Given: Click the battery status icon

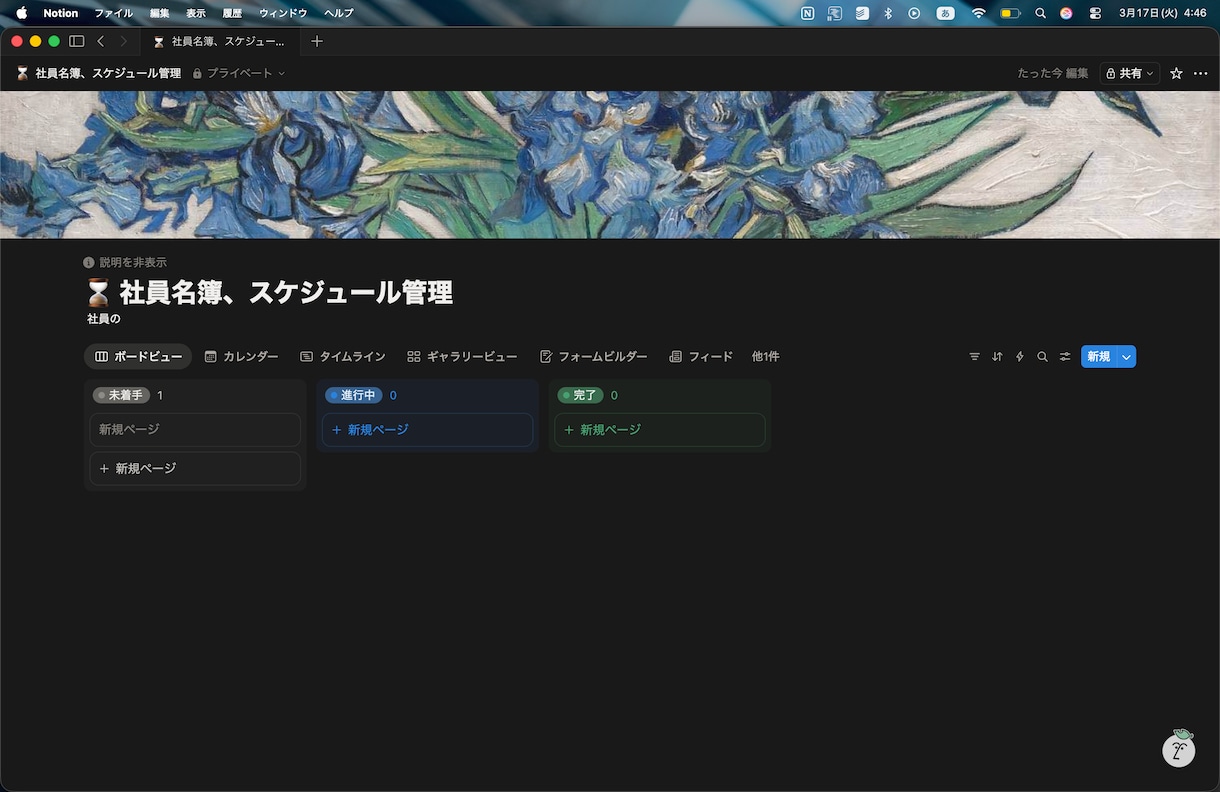Looking at the screenshot, I should point(1010,13).
